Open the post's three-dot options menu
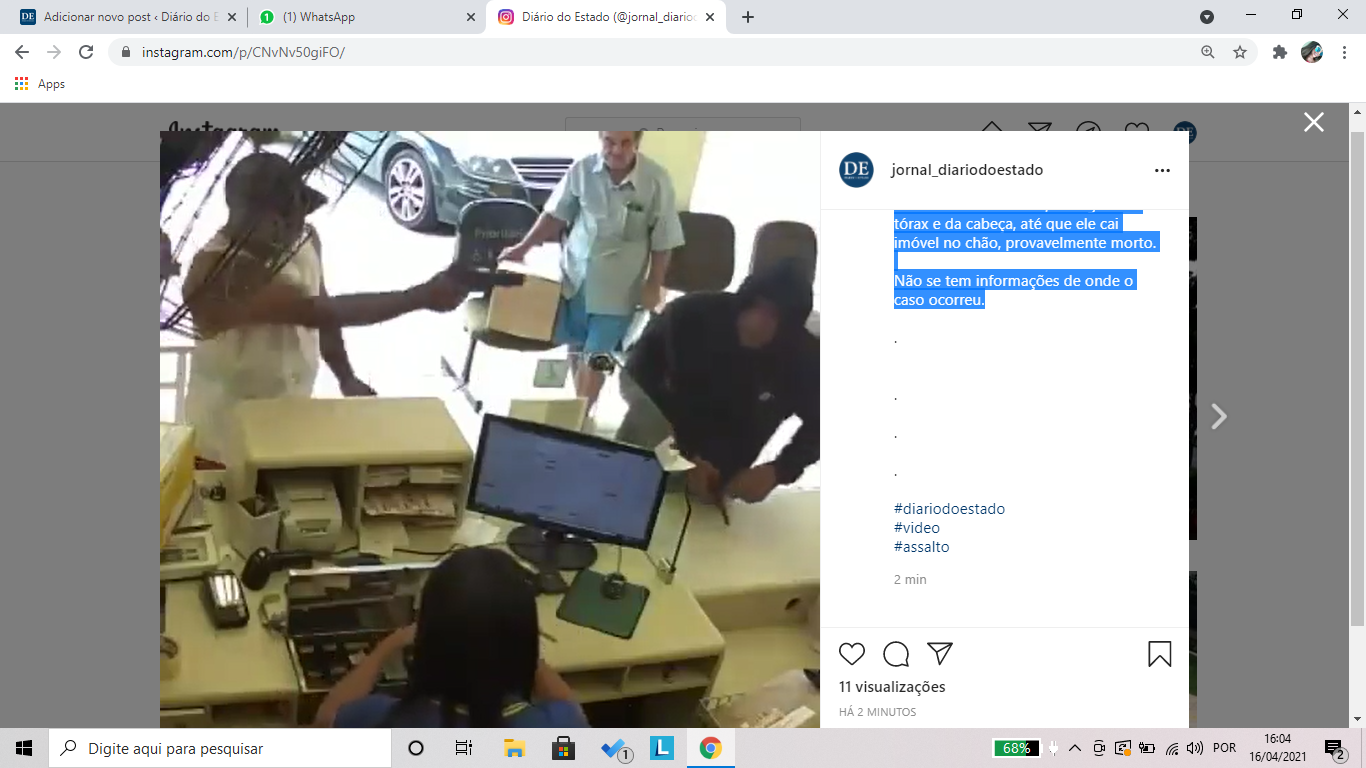1366x768 pixels. click(1162, 171)
